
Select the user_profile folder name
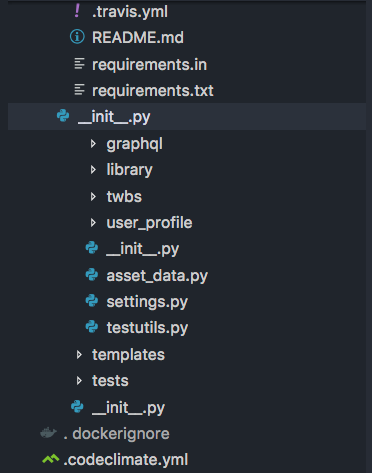click(x=149, y=223)
